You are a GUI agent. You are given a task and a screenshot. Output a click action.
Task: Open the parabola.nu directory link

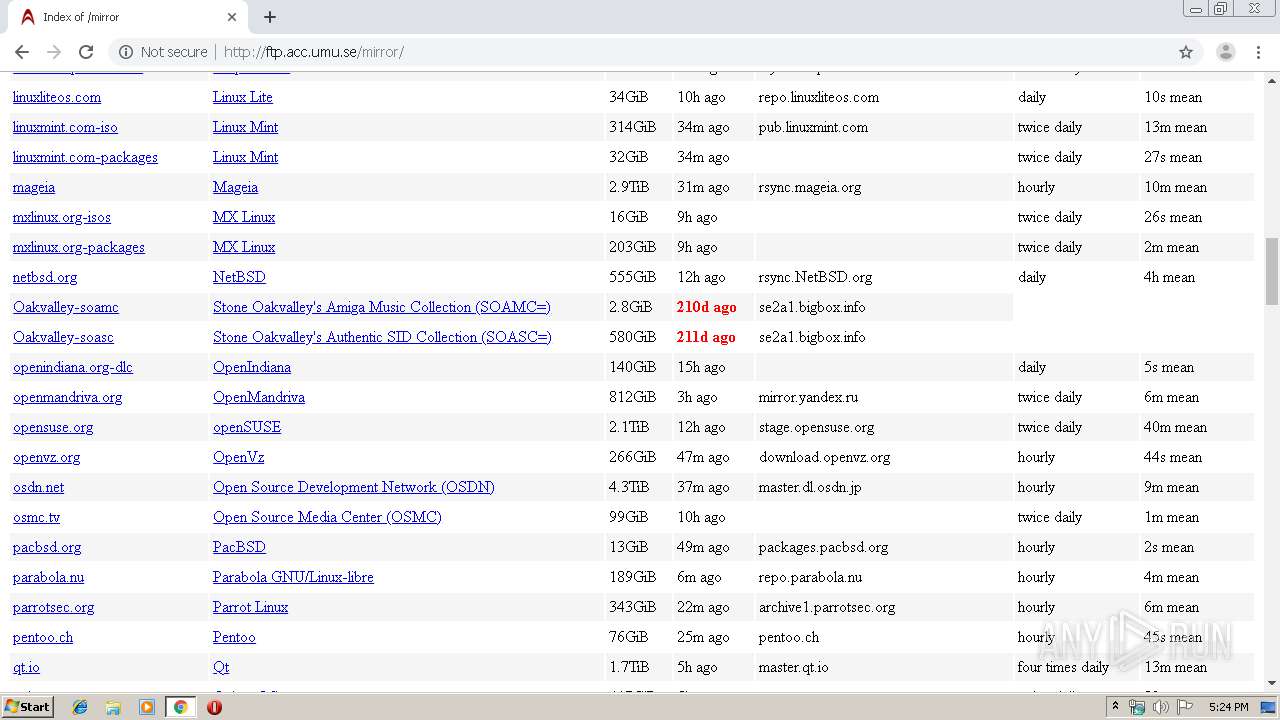tap(49, 577)
